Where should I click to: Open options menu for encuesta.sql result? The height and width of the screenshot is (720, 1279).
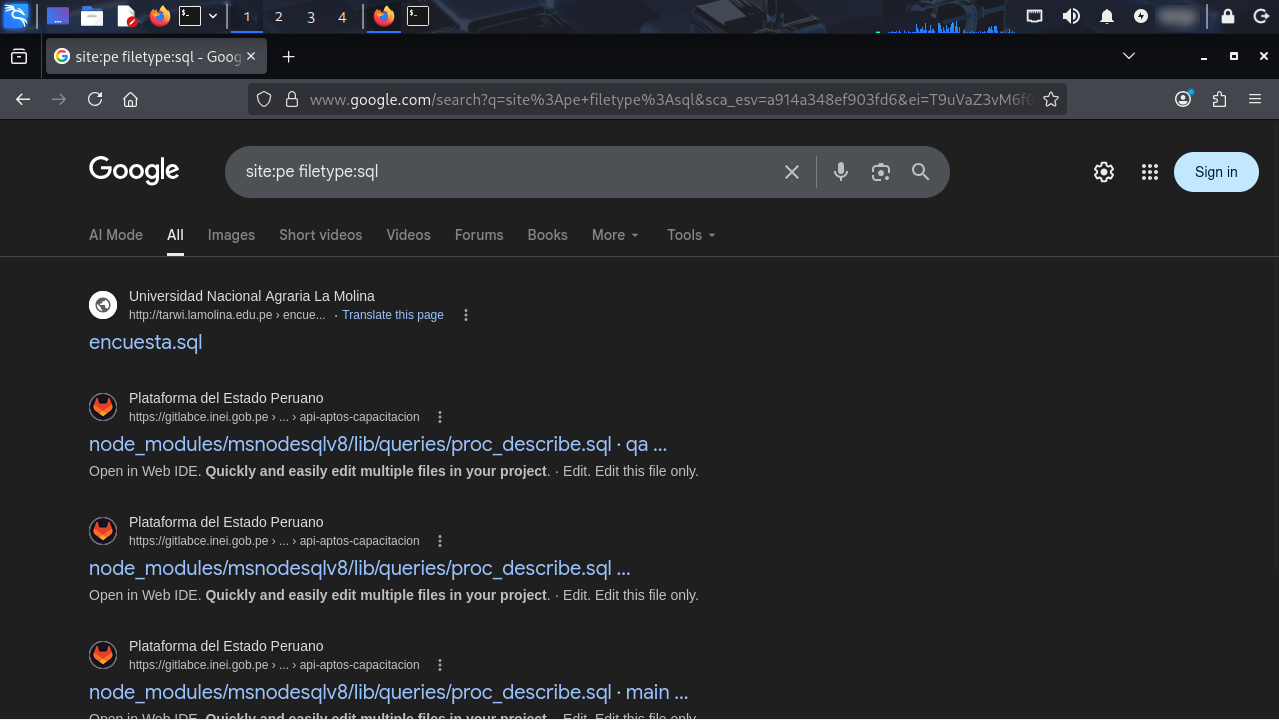click(466, 315)
